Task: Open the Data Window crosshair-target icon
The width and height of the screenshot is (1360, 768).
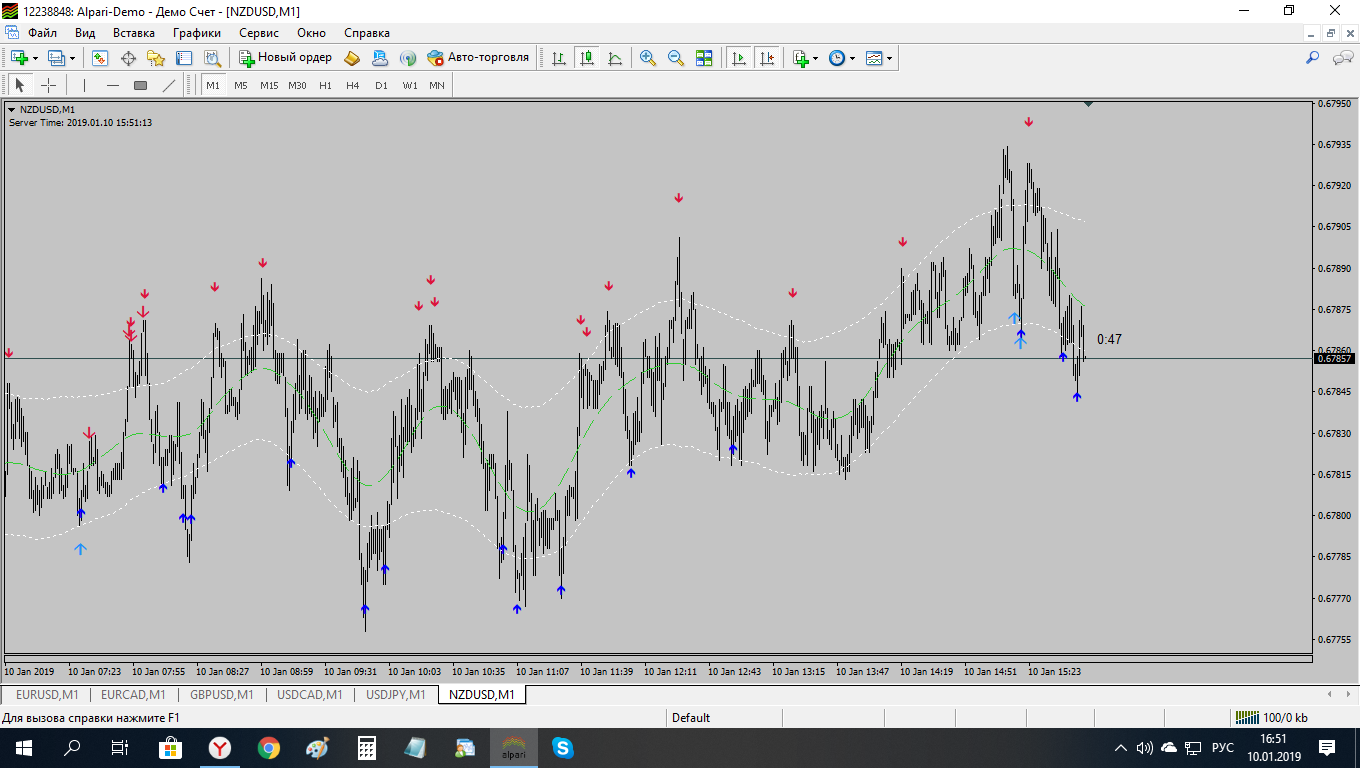Action: point(128,58)
